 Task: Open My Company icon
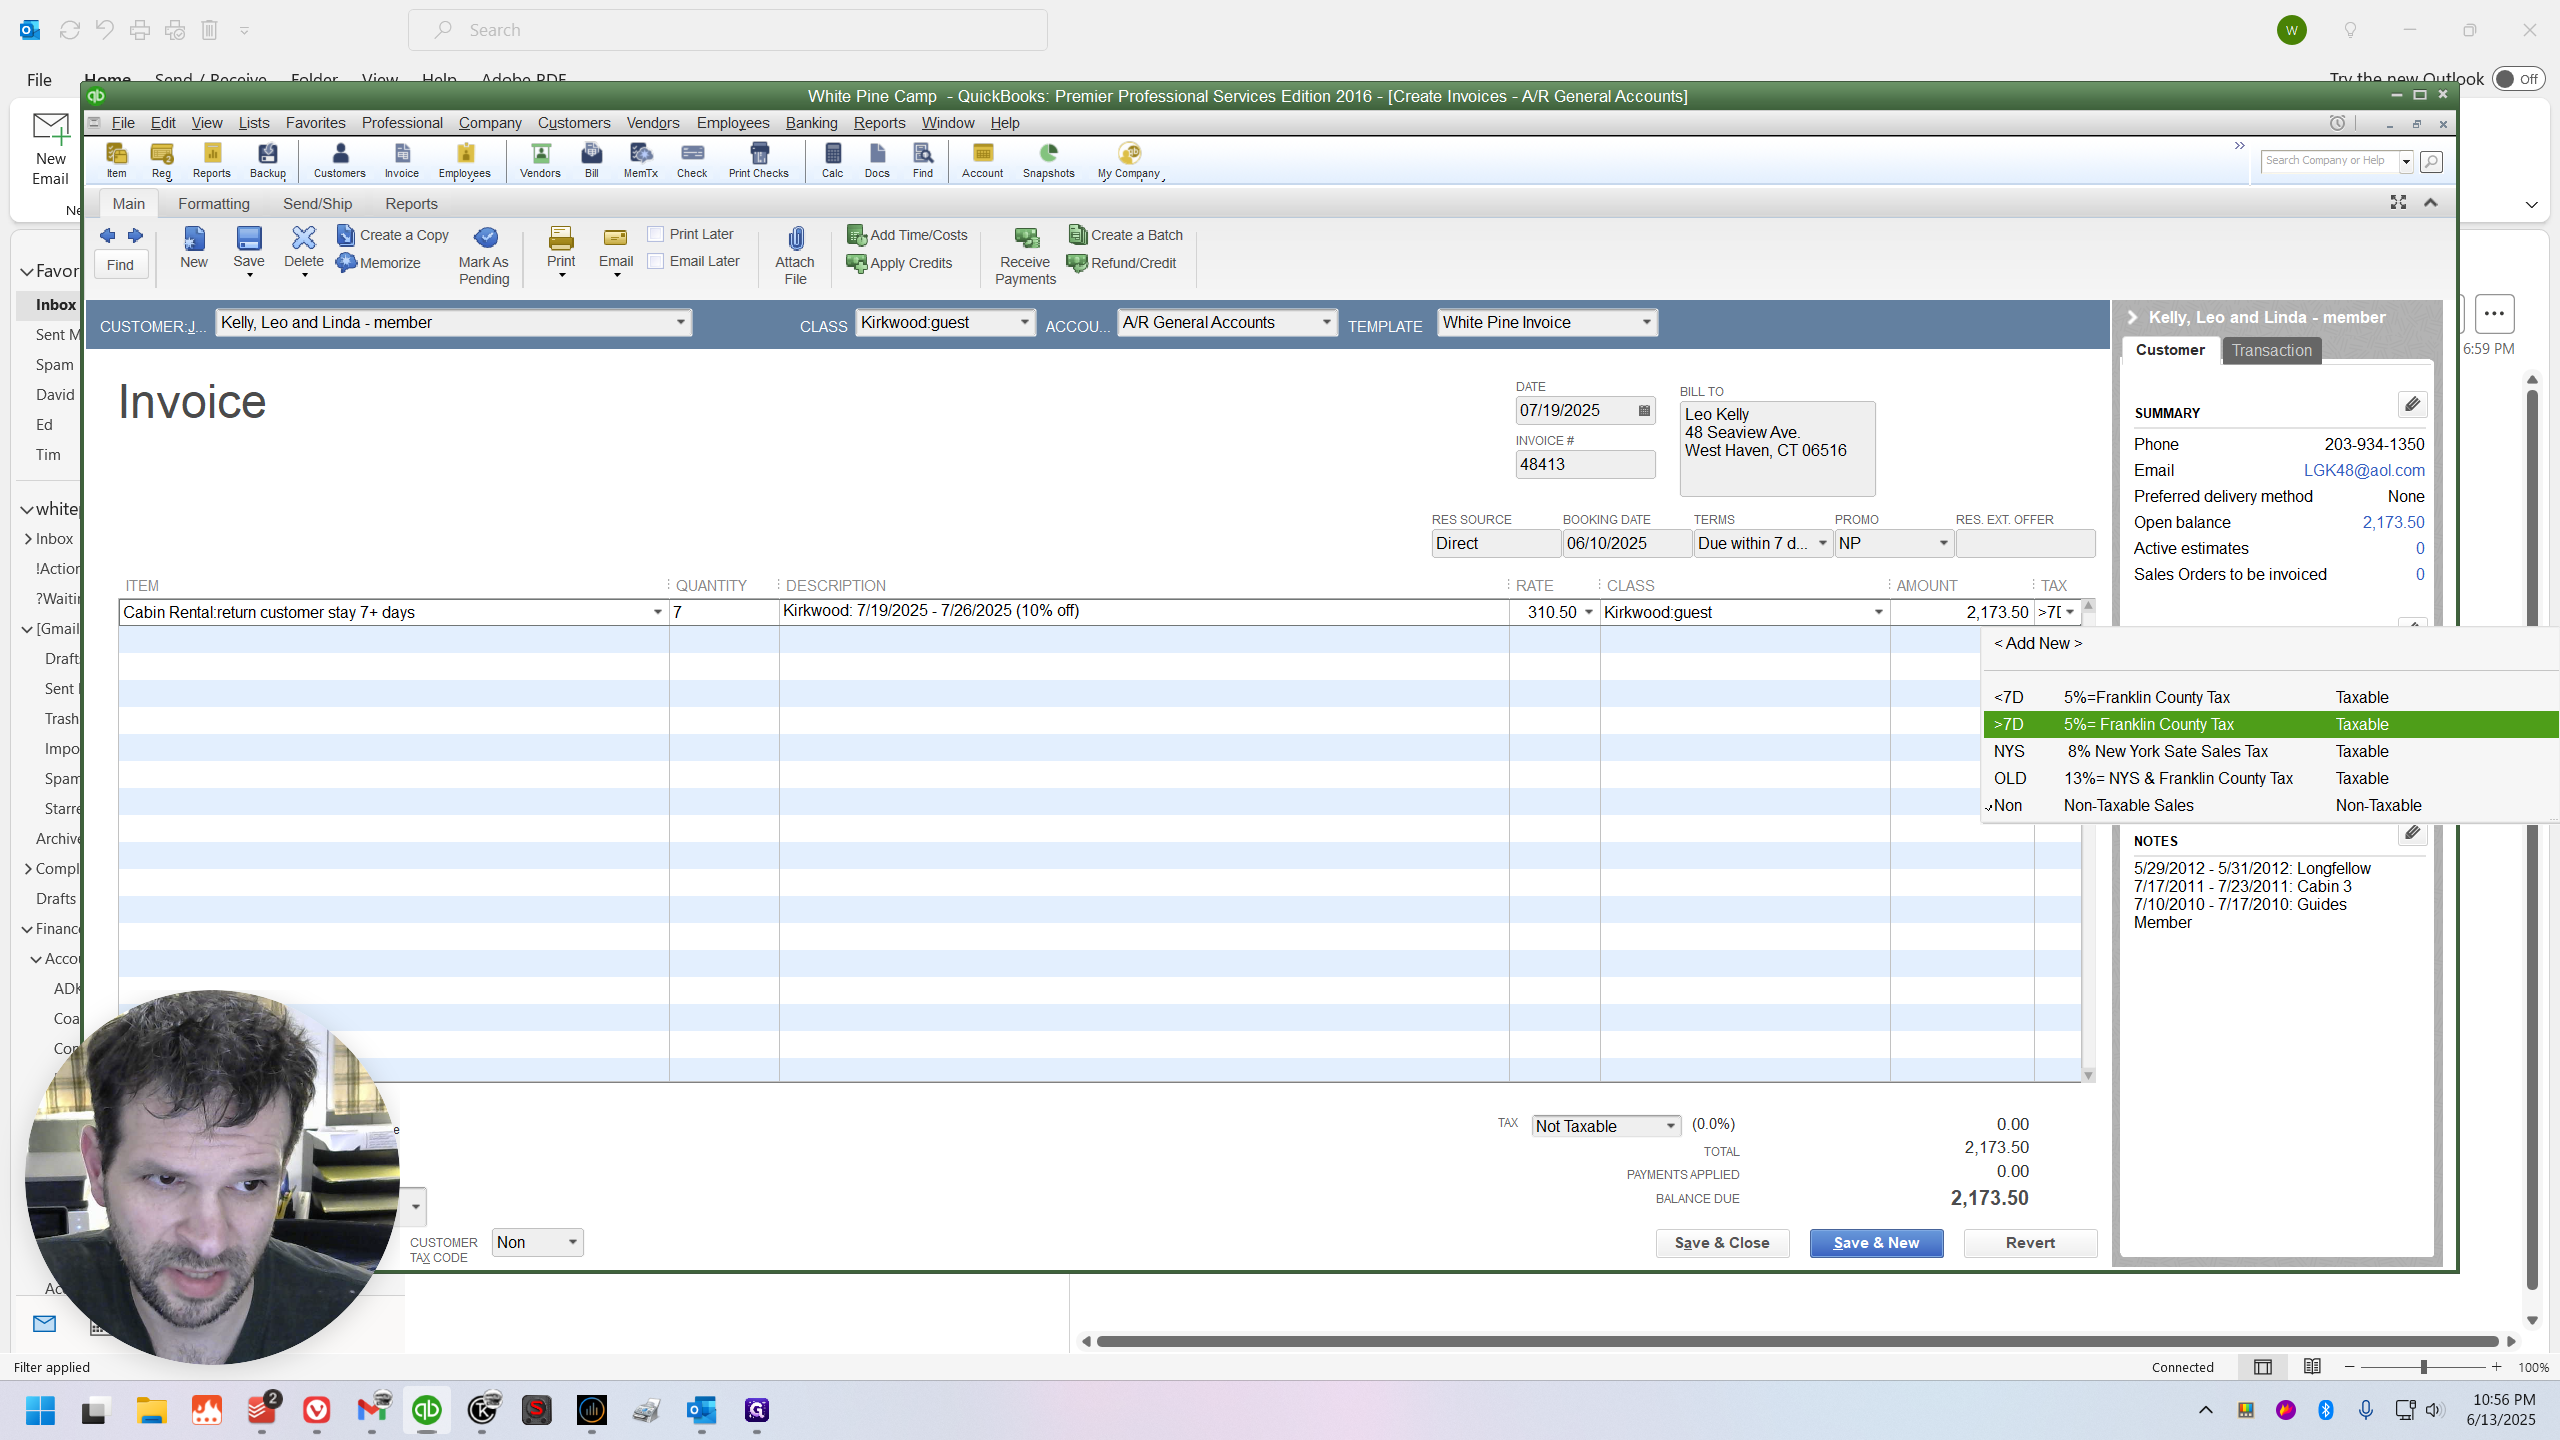1129,160
